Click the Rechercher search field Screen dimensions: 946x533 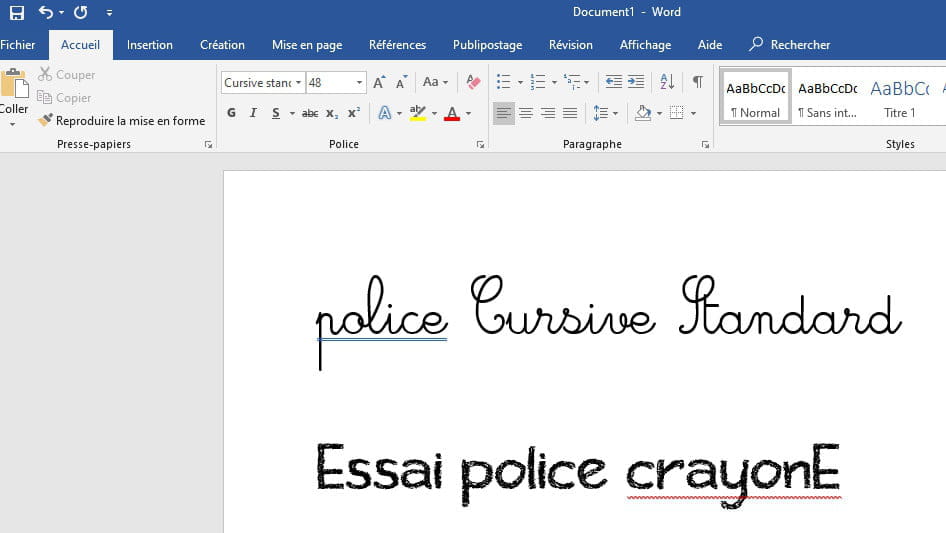coord(800,45)
